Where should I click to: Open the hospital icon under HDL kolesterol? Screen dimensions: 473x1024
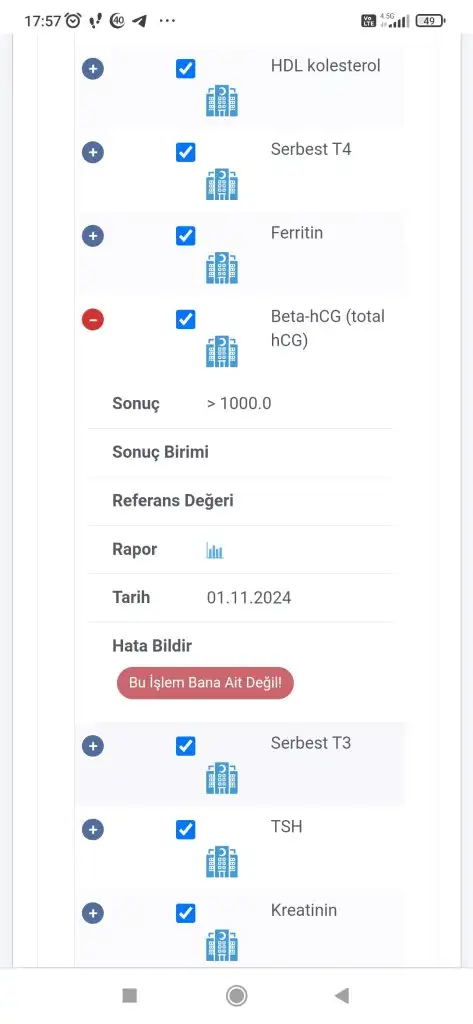pyautogui.click(x=222, y=101)
